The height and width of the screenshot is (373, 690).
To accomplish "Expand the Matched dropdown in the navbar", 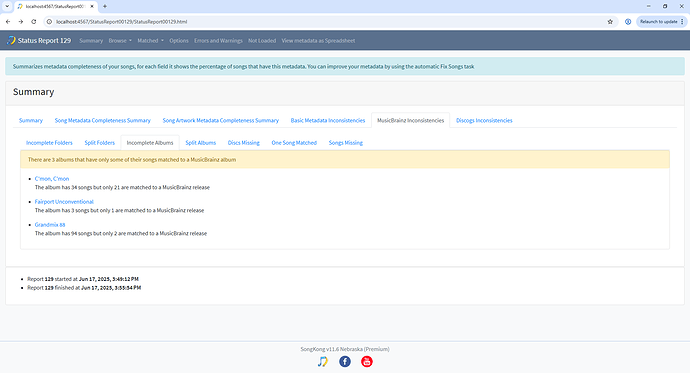I will click(x=150, y=40).
